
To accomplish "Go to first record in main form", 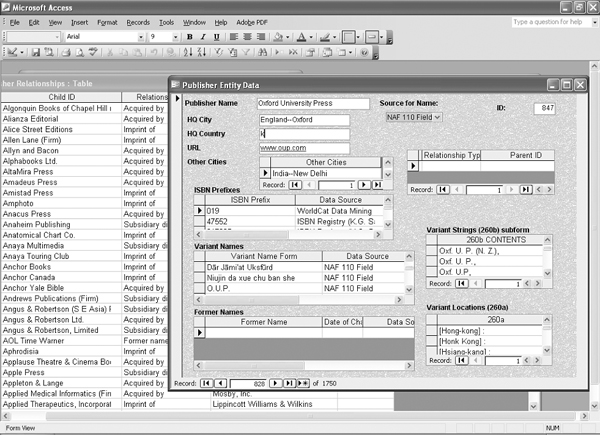I will click(x=206, y=383).
